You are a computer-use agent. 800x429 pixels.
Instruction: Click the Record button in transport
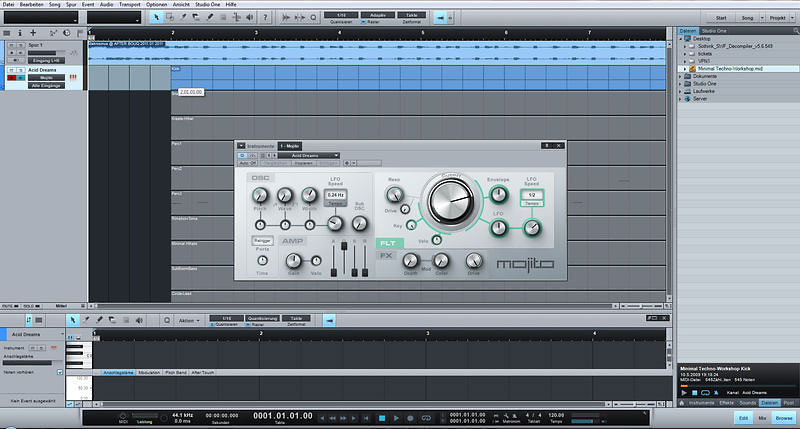pos(410,418)
